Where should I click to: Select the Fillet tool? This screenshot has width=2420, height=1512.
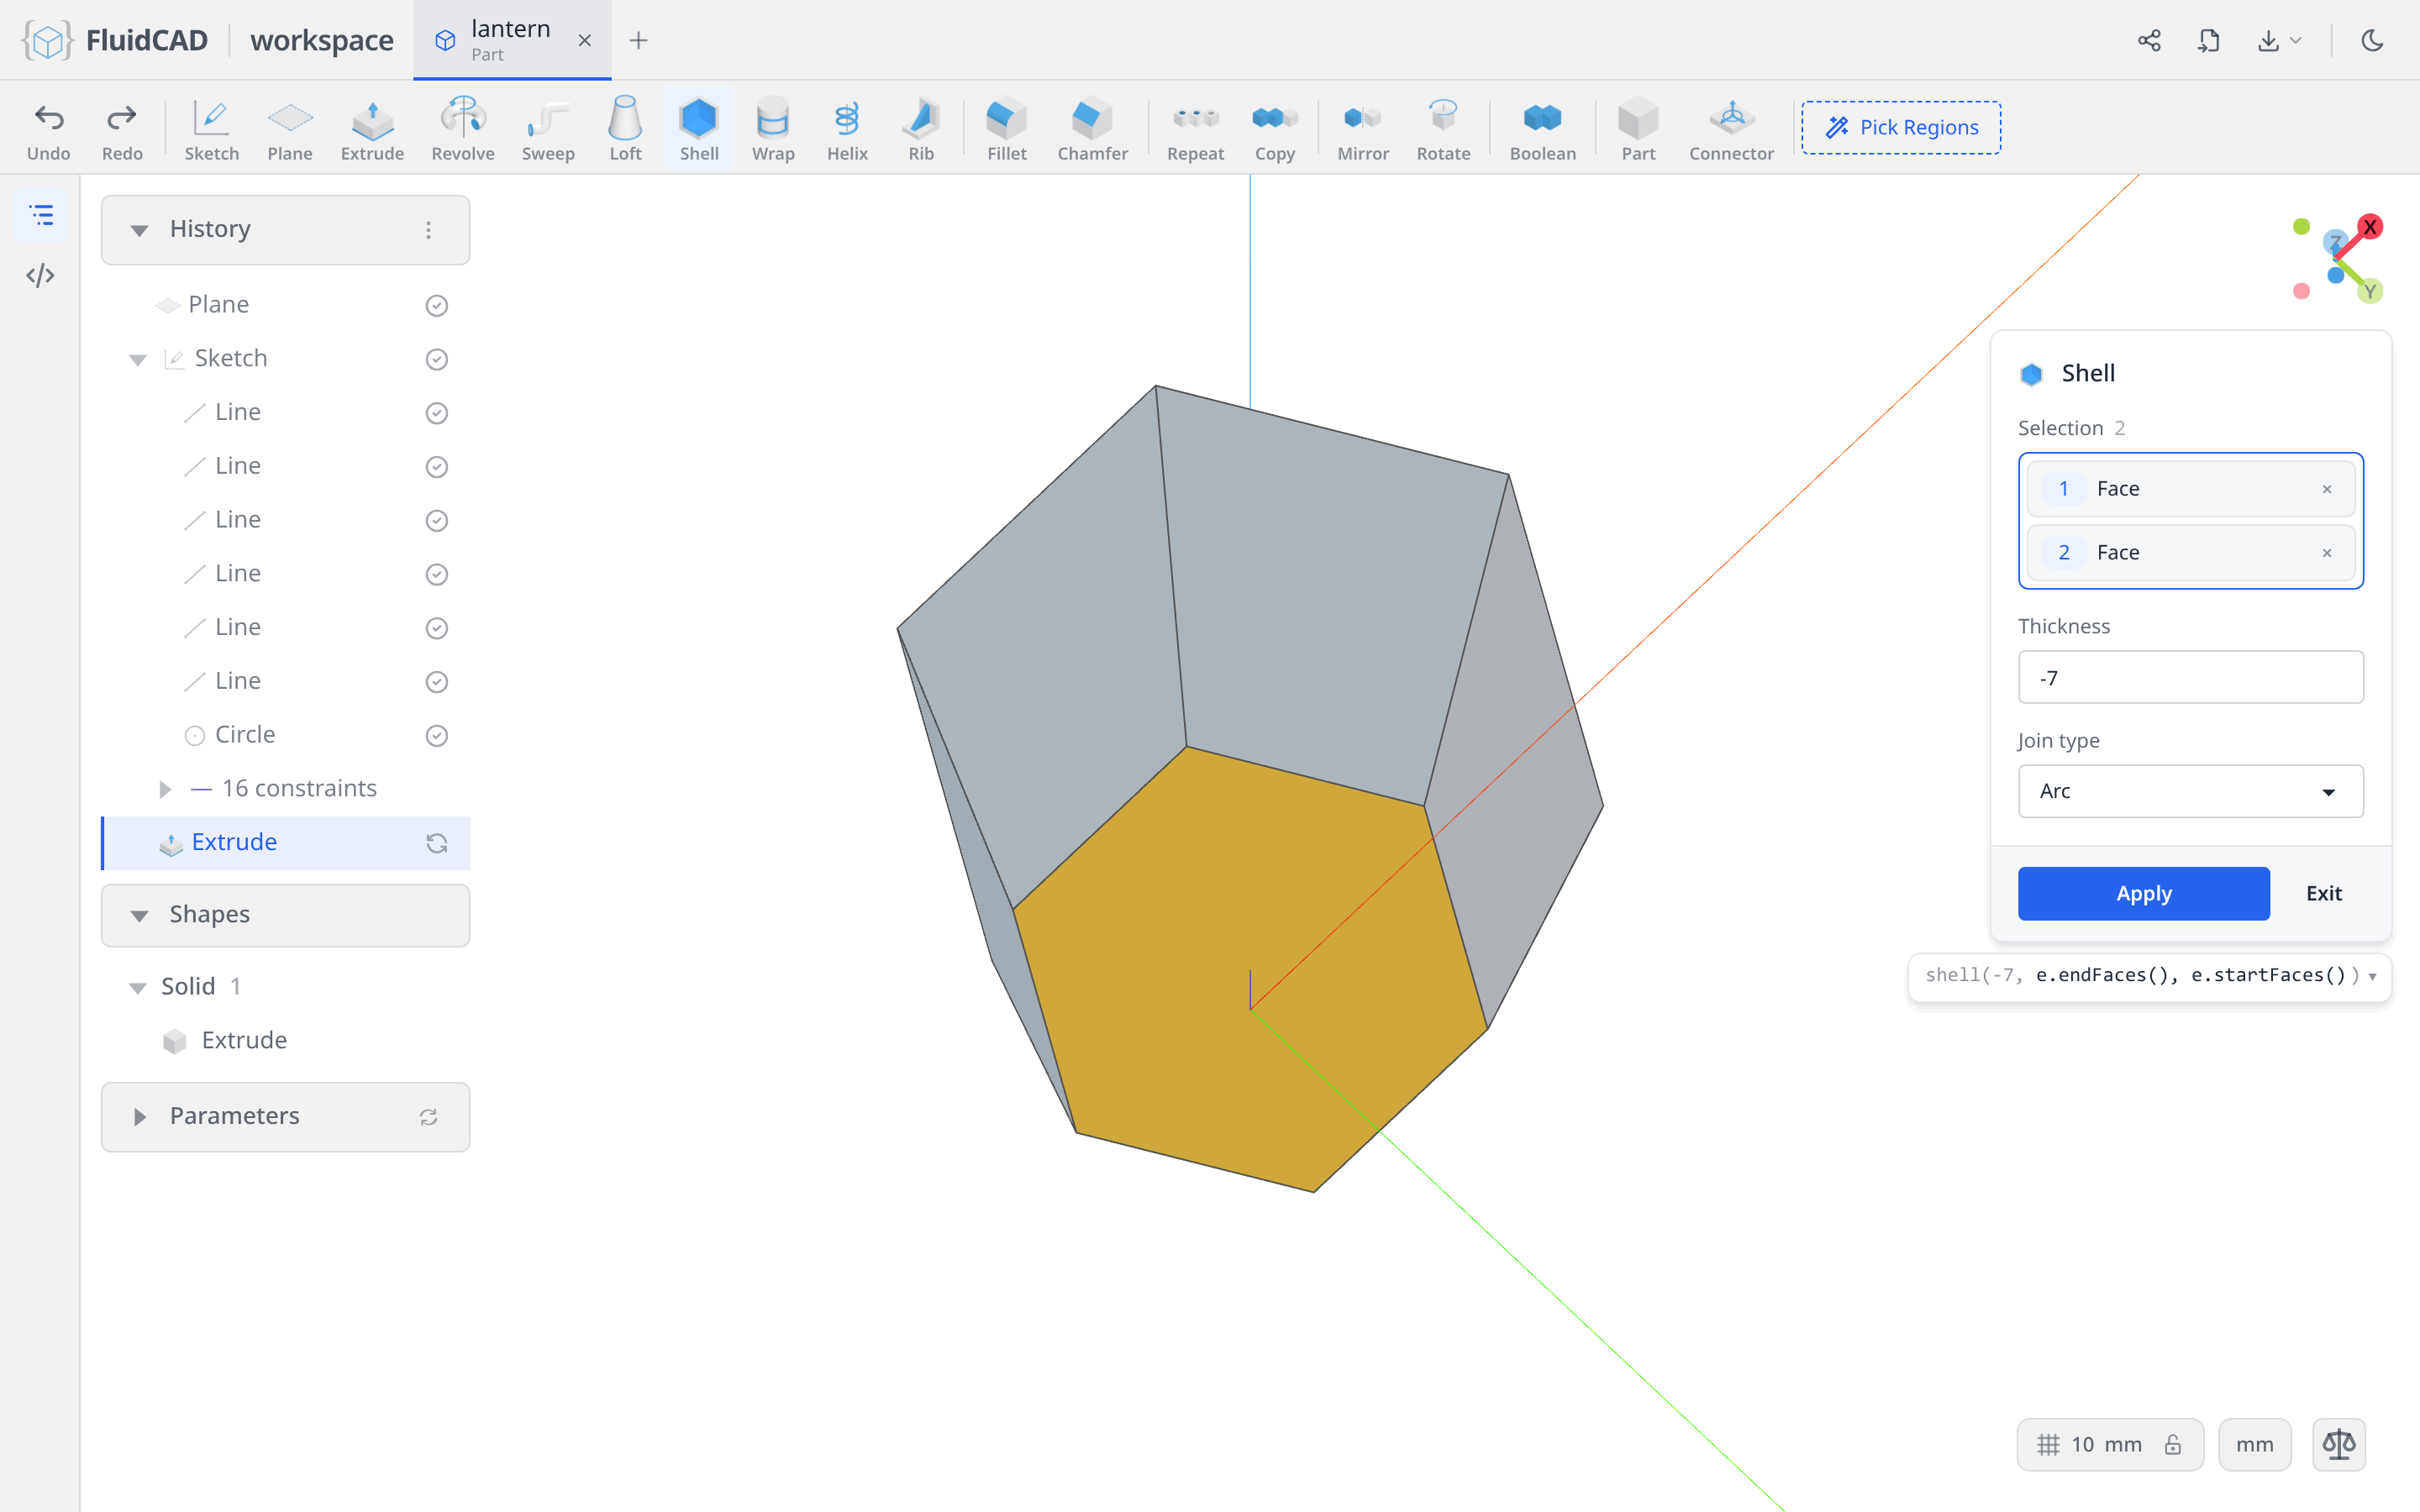(x=1007, y=130)
